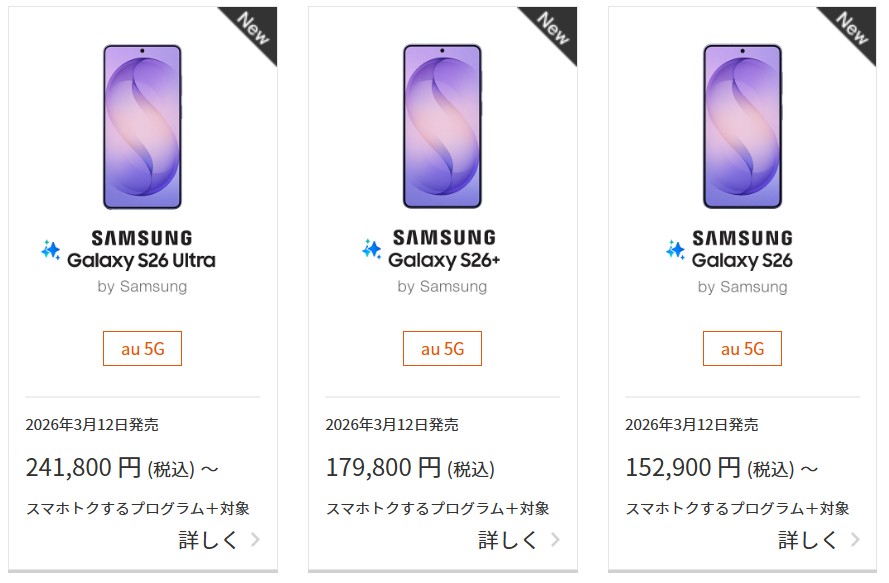The width and height of the screenshot is (889, 583).
Task: Select the au 5G badge under S26 Ultra
Action: pyautogui.click(x=142, y=349)
